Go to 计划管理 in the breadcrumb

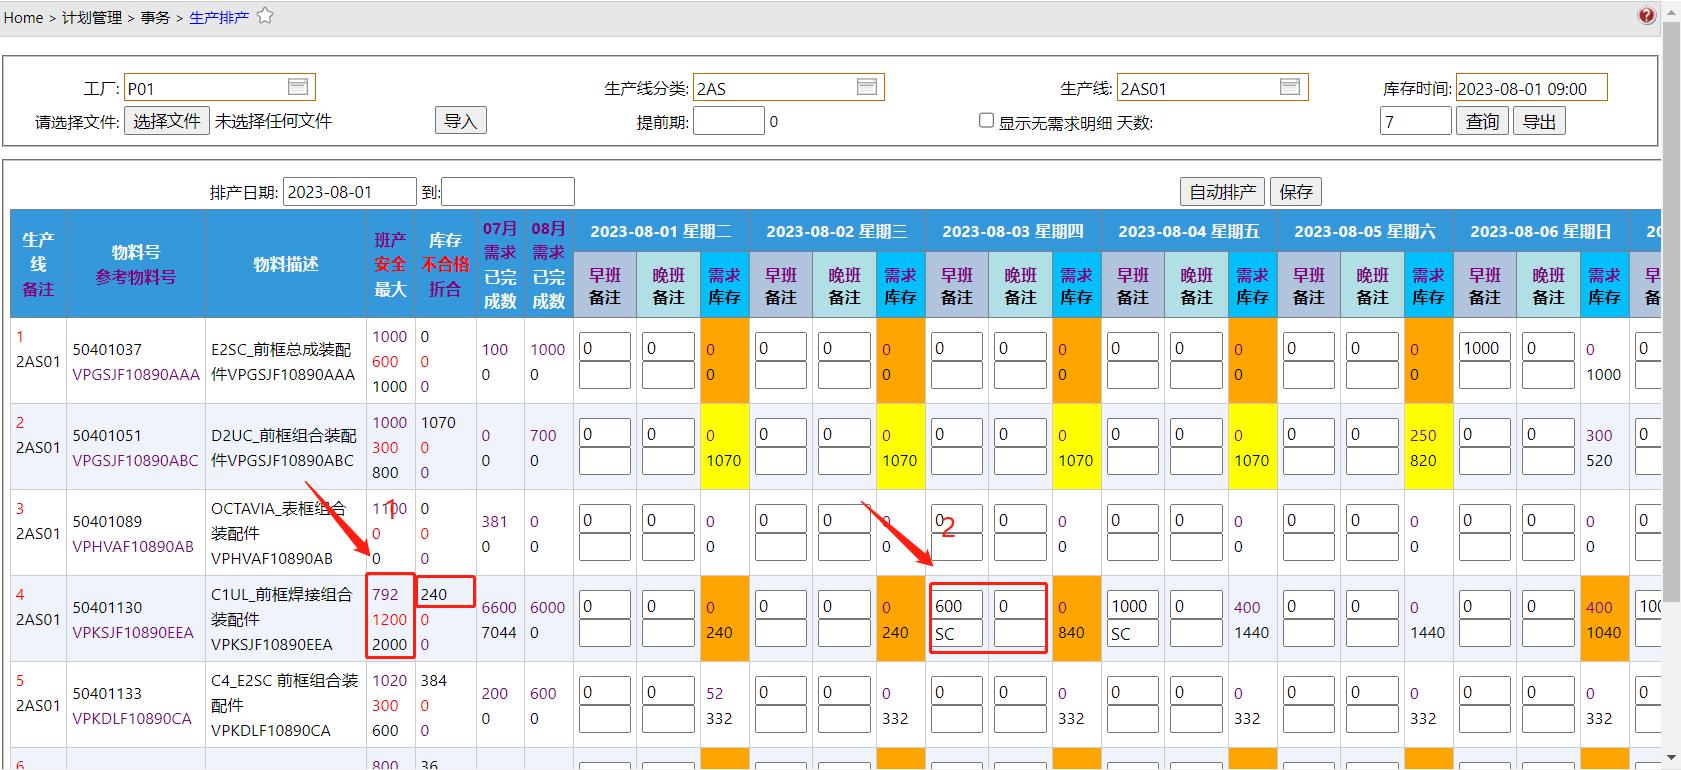[x=92, y=18]
